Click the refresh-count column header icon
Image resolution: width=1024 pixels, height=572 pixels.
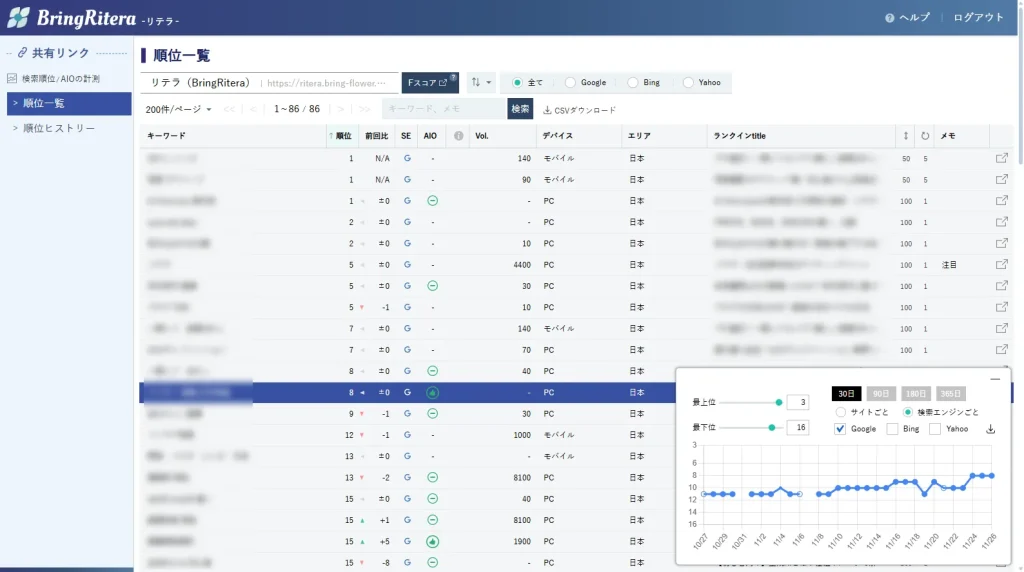(x=925, y=135)
